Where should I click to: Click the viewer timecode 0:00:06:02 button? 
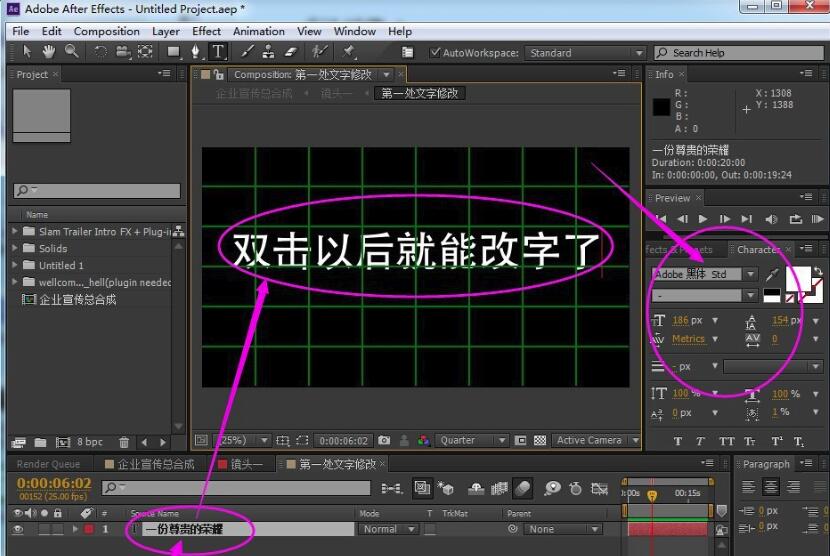pos(343,441)
